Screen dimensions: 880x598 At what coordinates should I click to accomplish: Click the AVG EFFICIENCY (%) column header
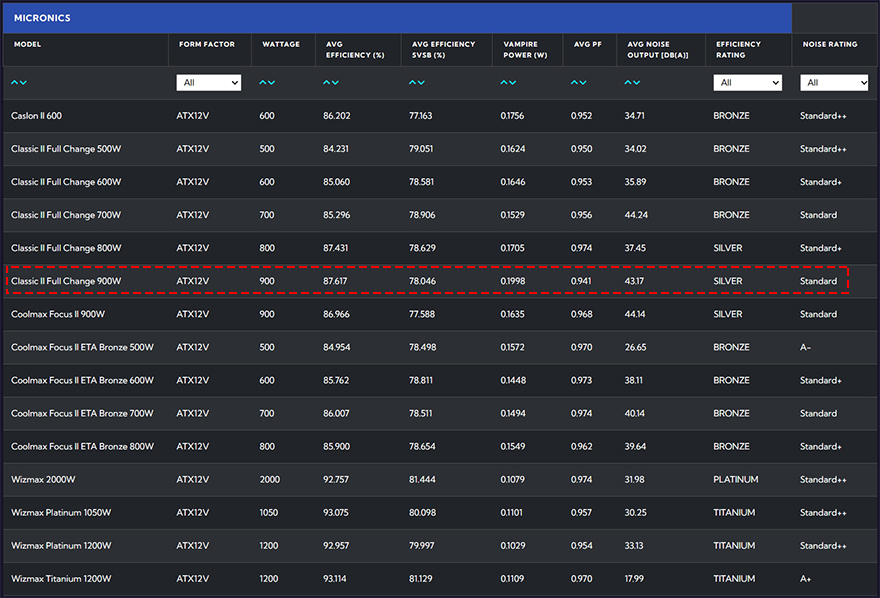click(355, 49)
